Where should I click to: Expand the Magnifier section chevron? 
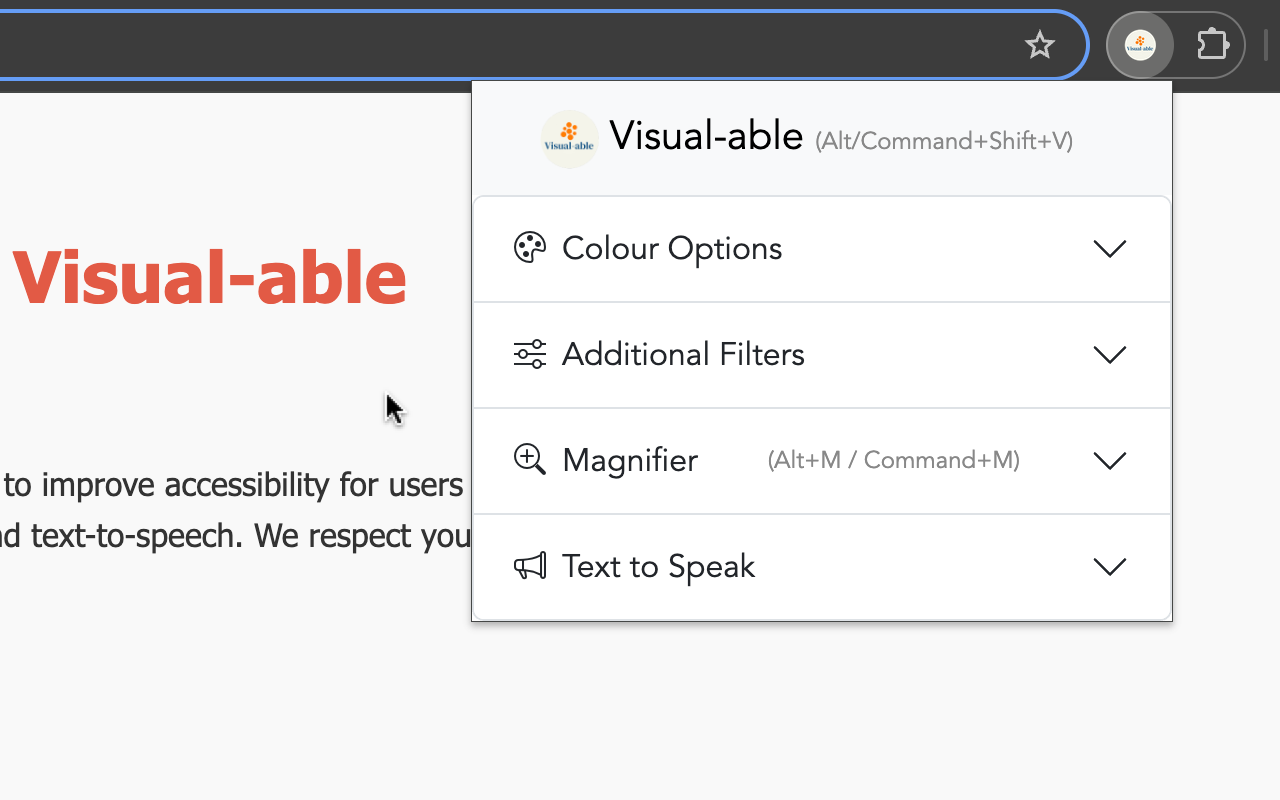click(1110, 460)
